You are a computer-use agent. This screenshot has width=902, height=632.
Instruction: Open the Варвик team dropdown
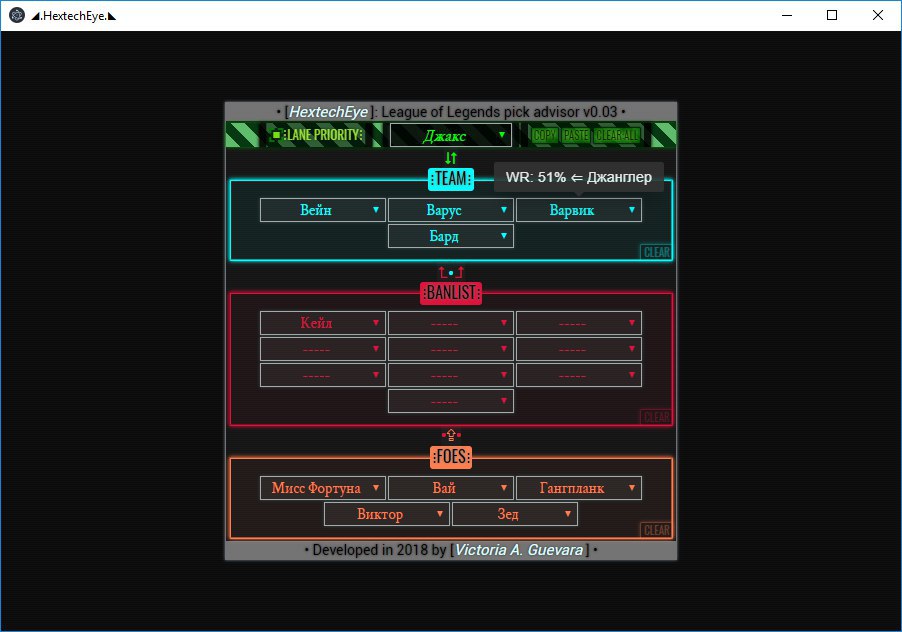pyautogui.click(x=579, y=210)
